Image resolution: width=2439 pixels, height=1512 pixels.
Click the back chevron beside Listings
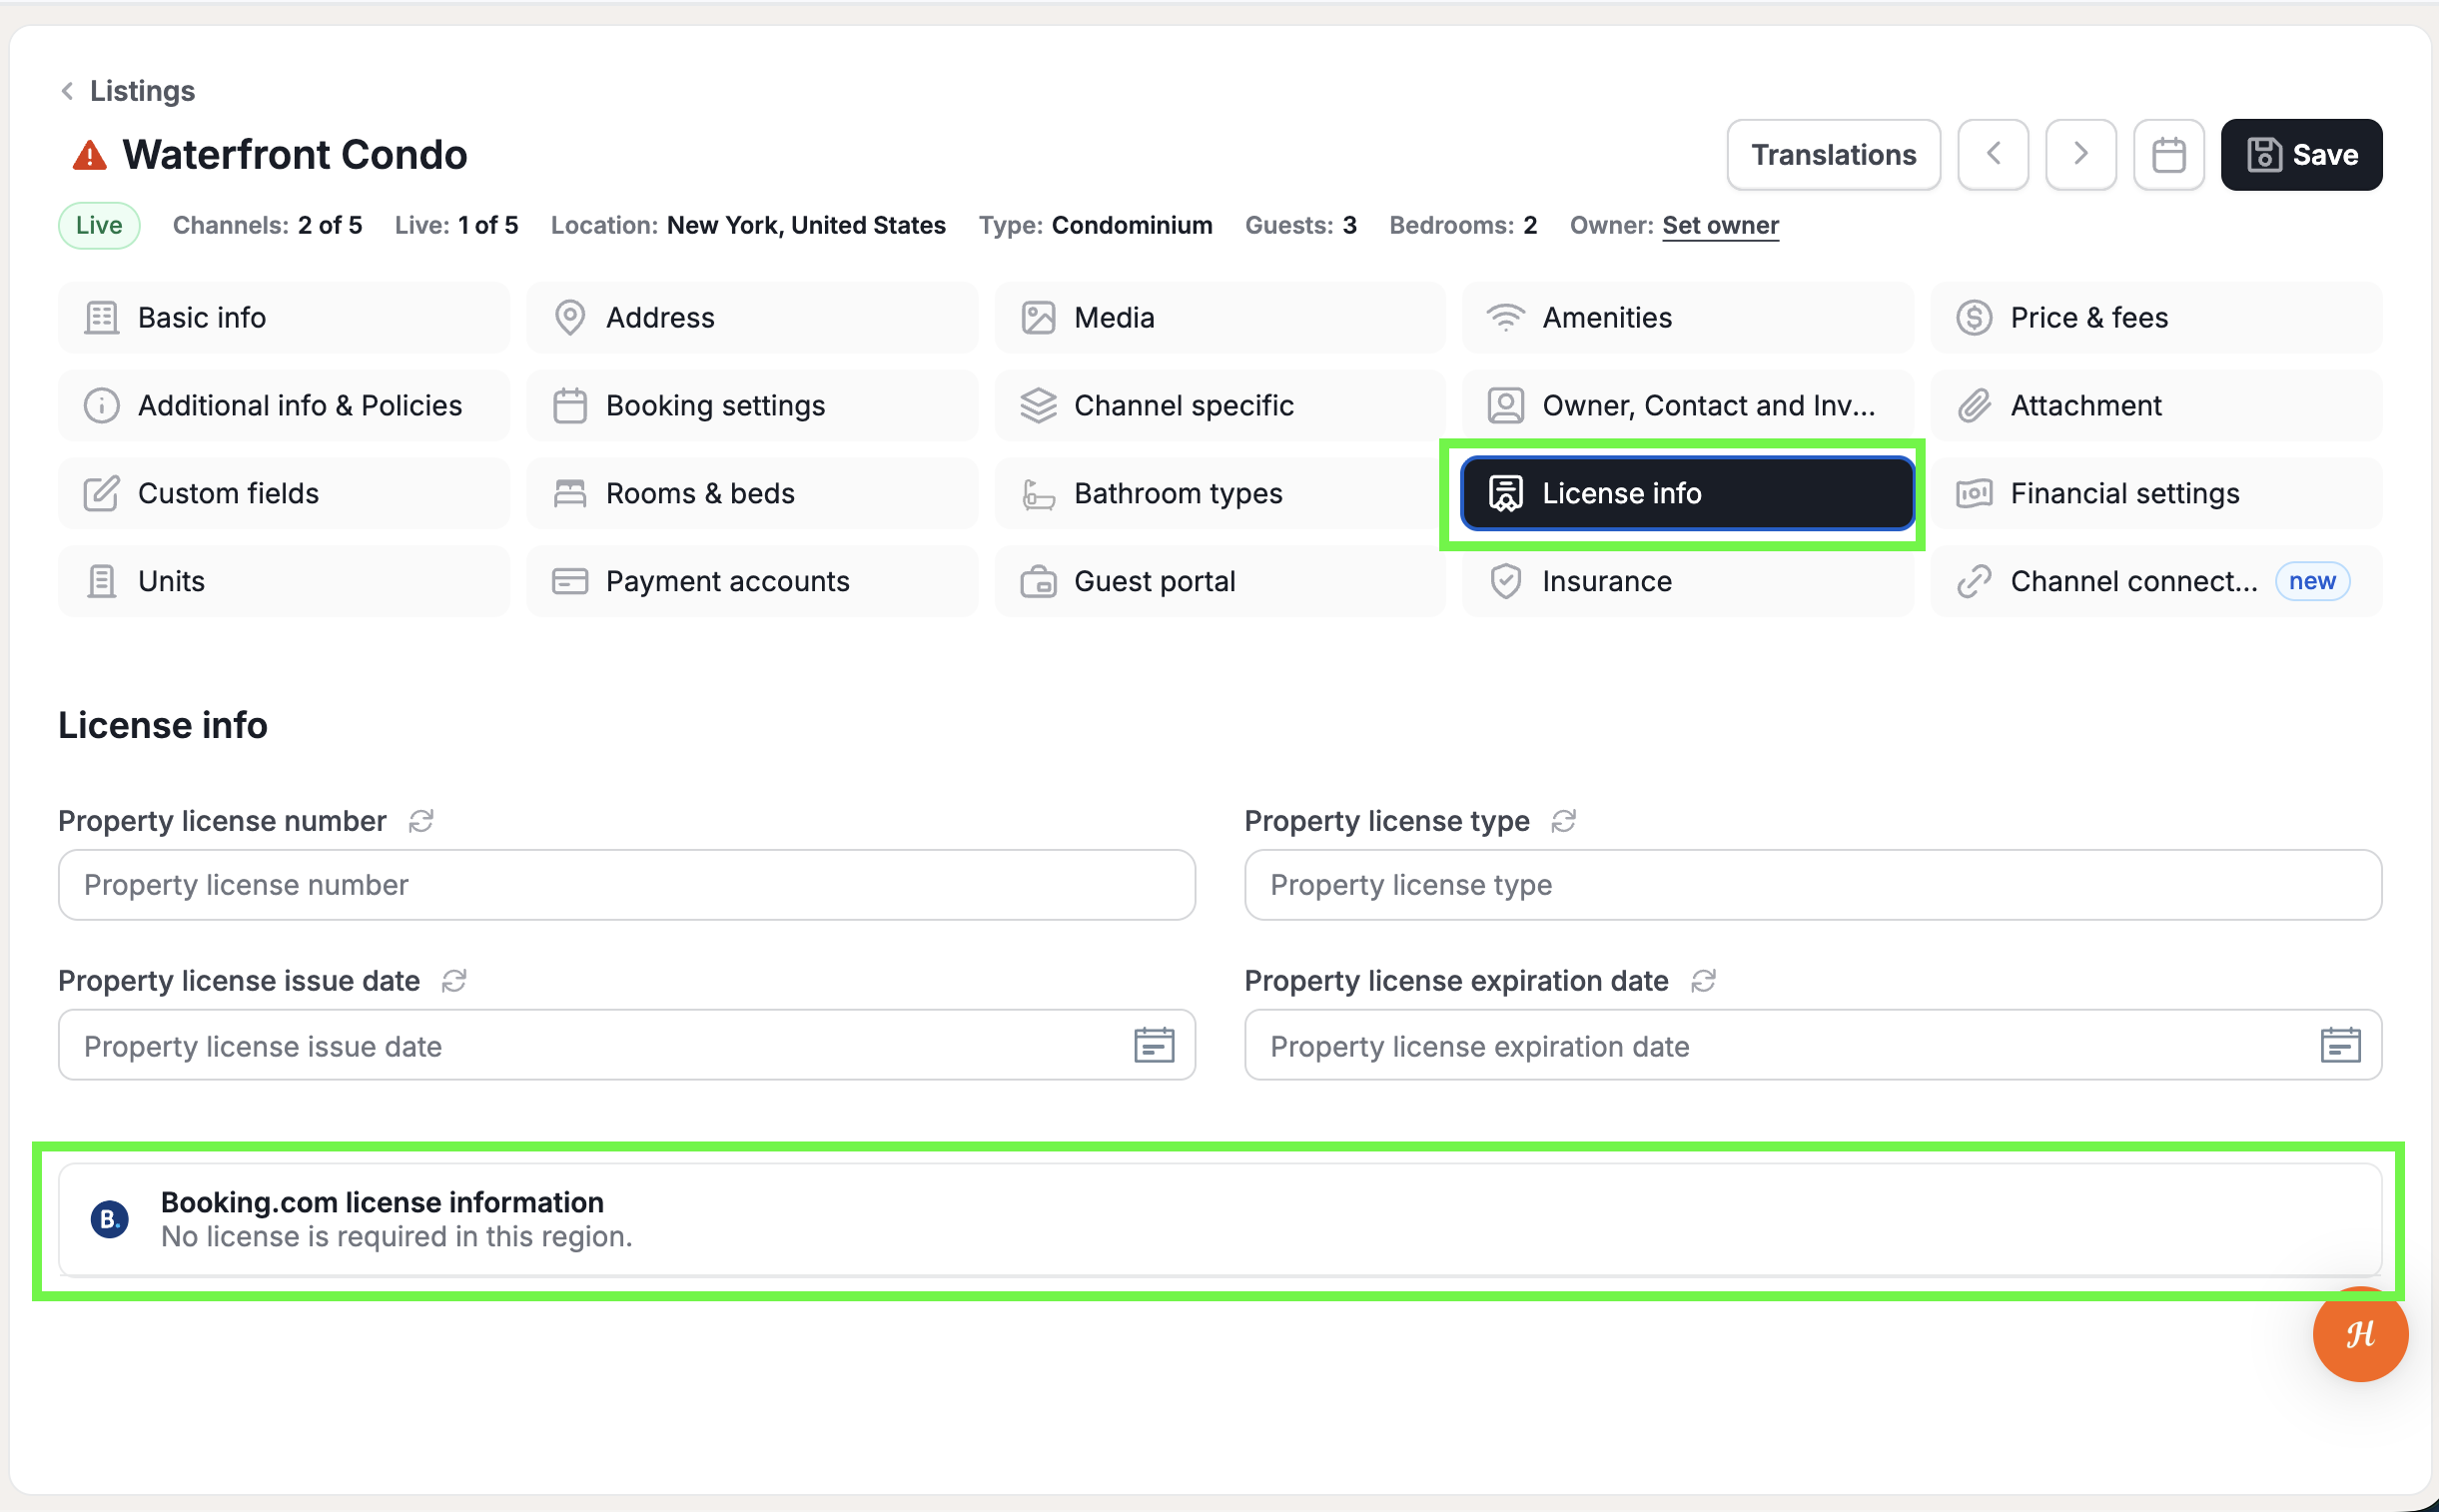pyautogui.click(x=67, y=91)
